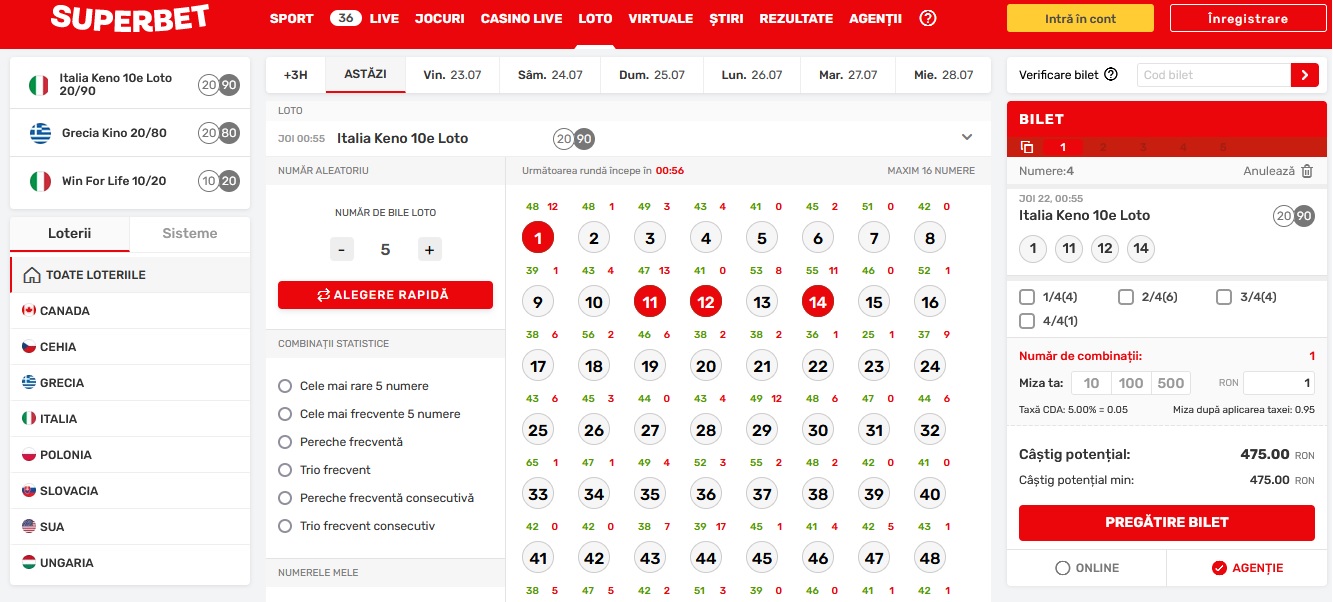1333x602 pixels.
Task: Click the ALEGERE RAPIDĂ button
Action: [385, 295]
